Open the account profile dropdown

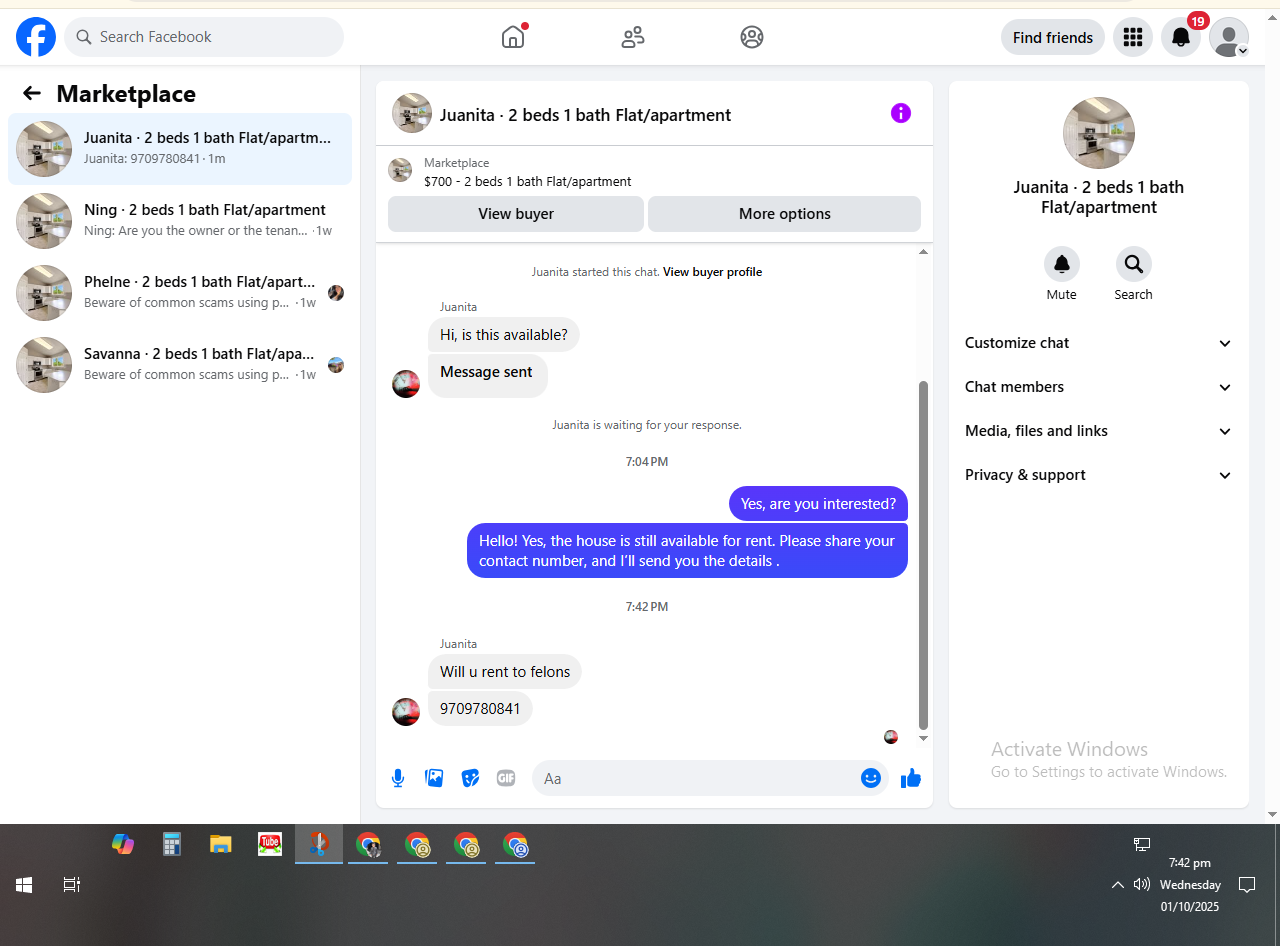(x=1229, y=37)
